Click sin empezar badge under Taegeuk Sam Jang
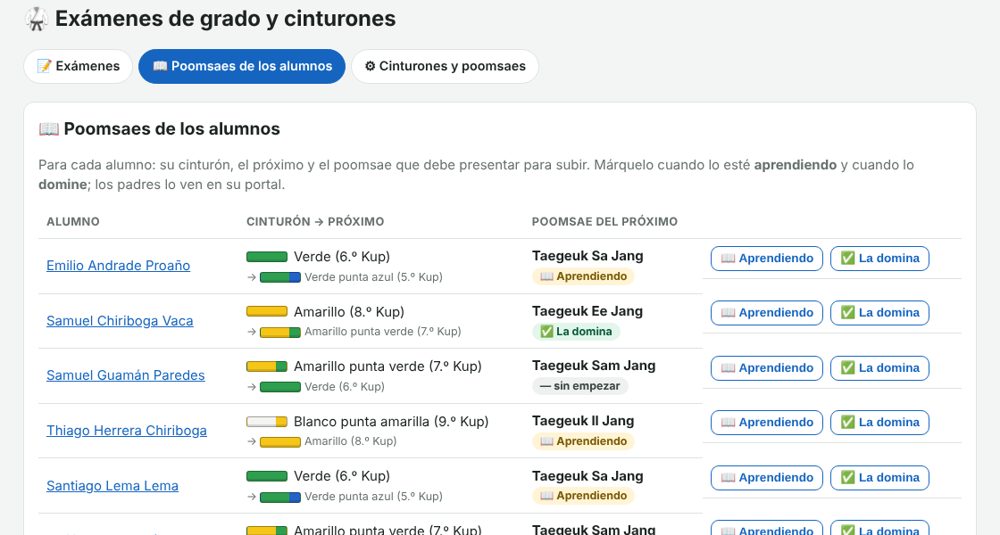This screenshot has width=1000, height=535. tap(580, 386)
